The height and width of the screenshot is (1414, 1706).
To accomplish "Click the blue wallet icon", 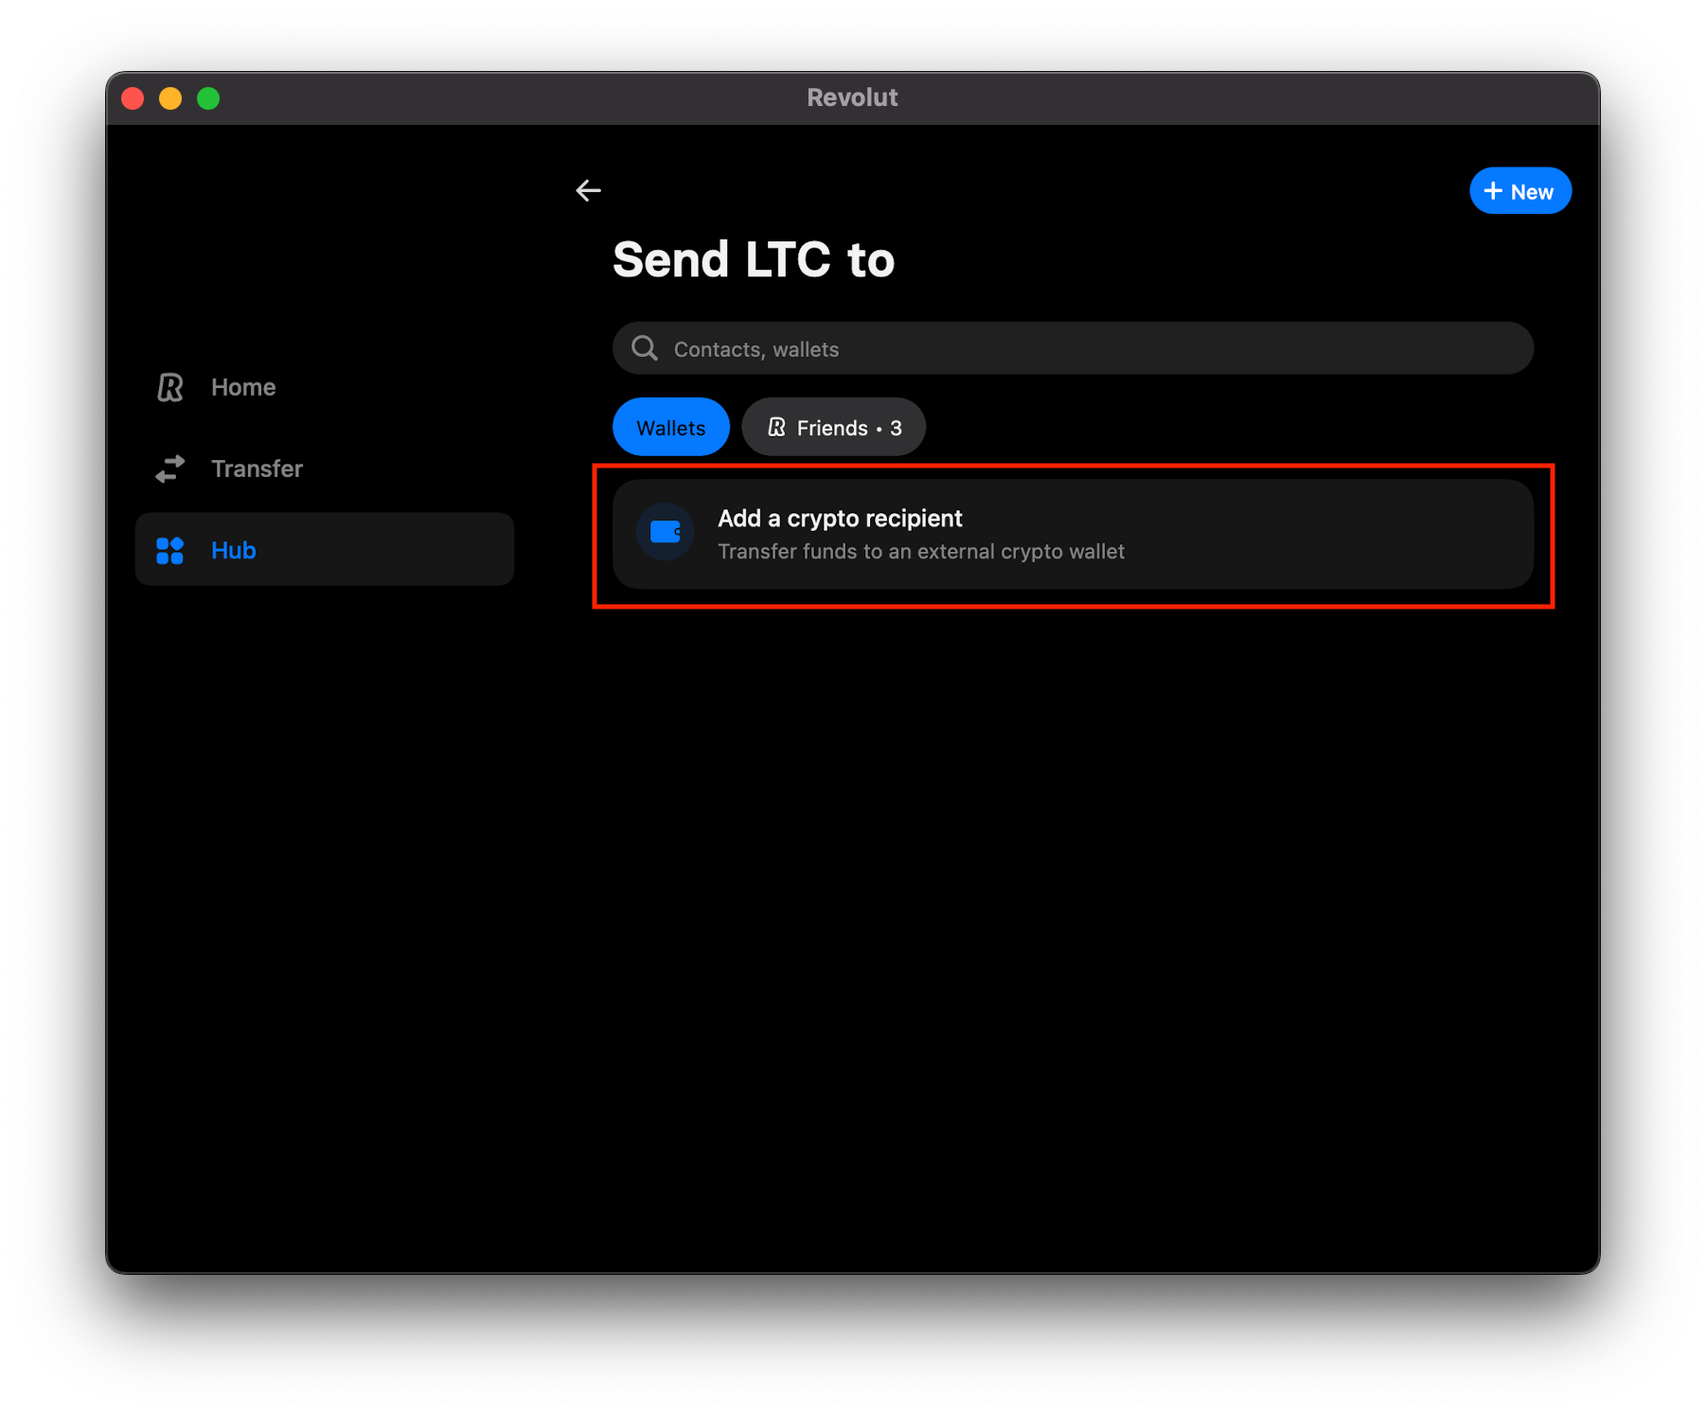I will pyautogui.click(x=665, y=532).
